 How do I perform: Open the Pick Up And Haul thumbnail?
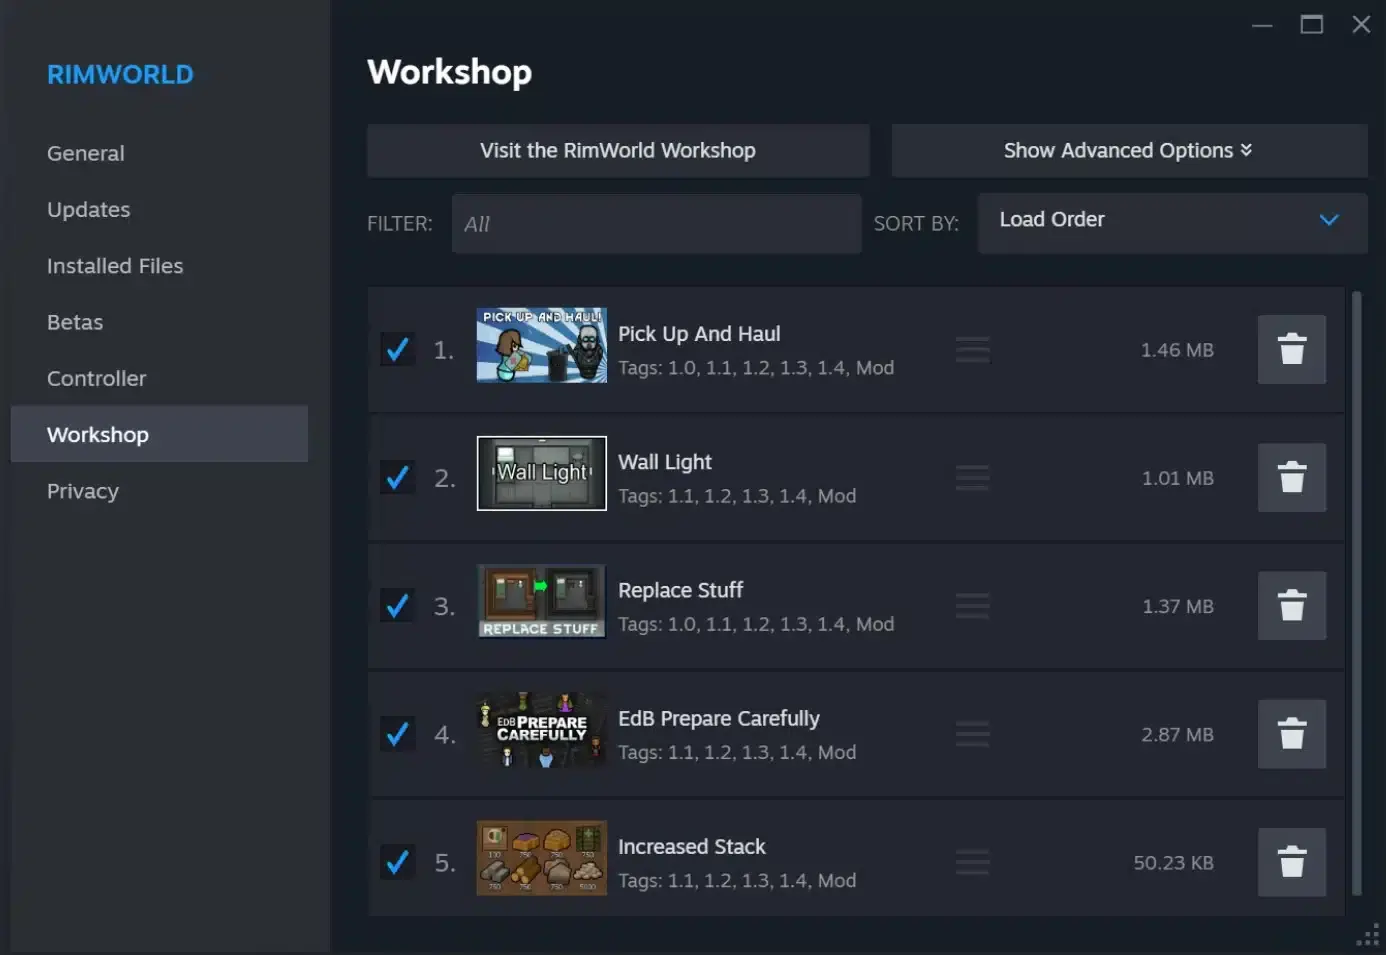tap(541, 345)
